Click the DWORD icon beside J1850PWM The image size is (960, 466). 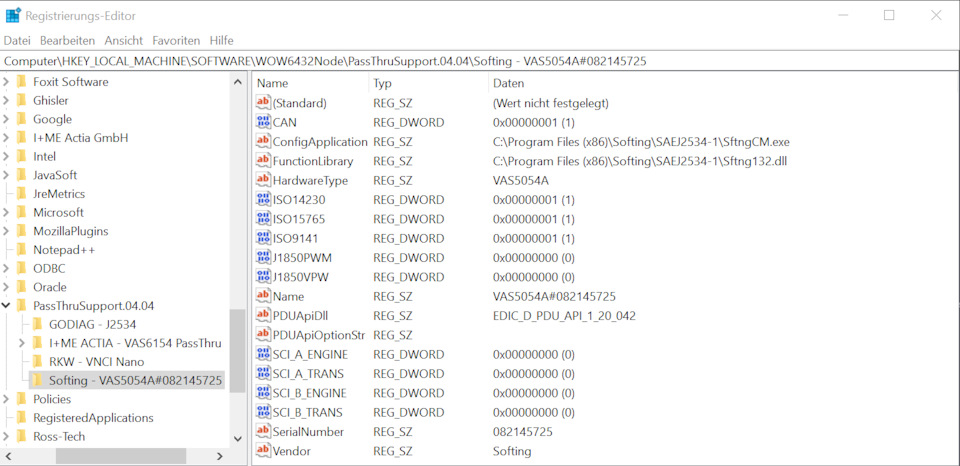263,257
